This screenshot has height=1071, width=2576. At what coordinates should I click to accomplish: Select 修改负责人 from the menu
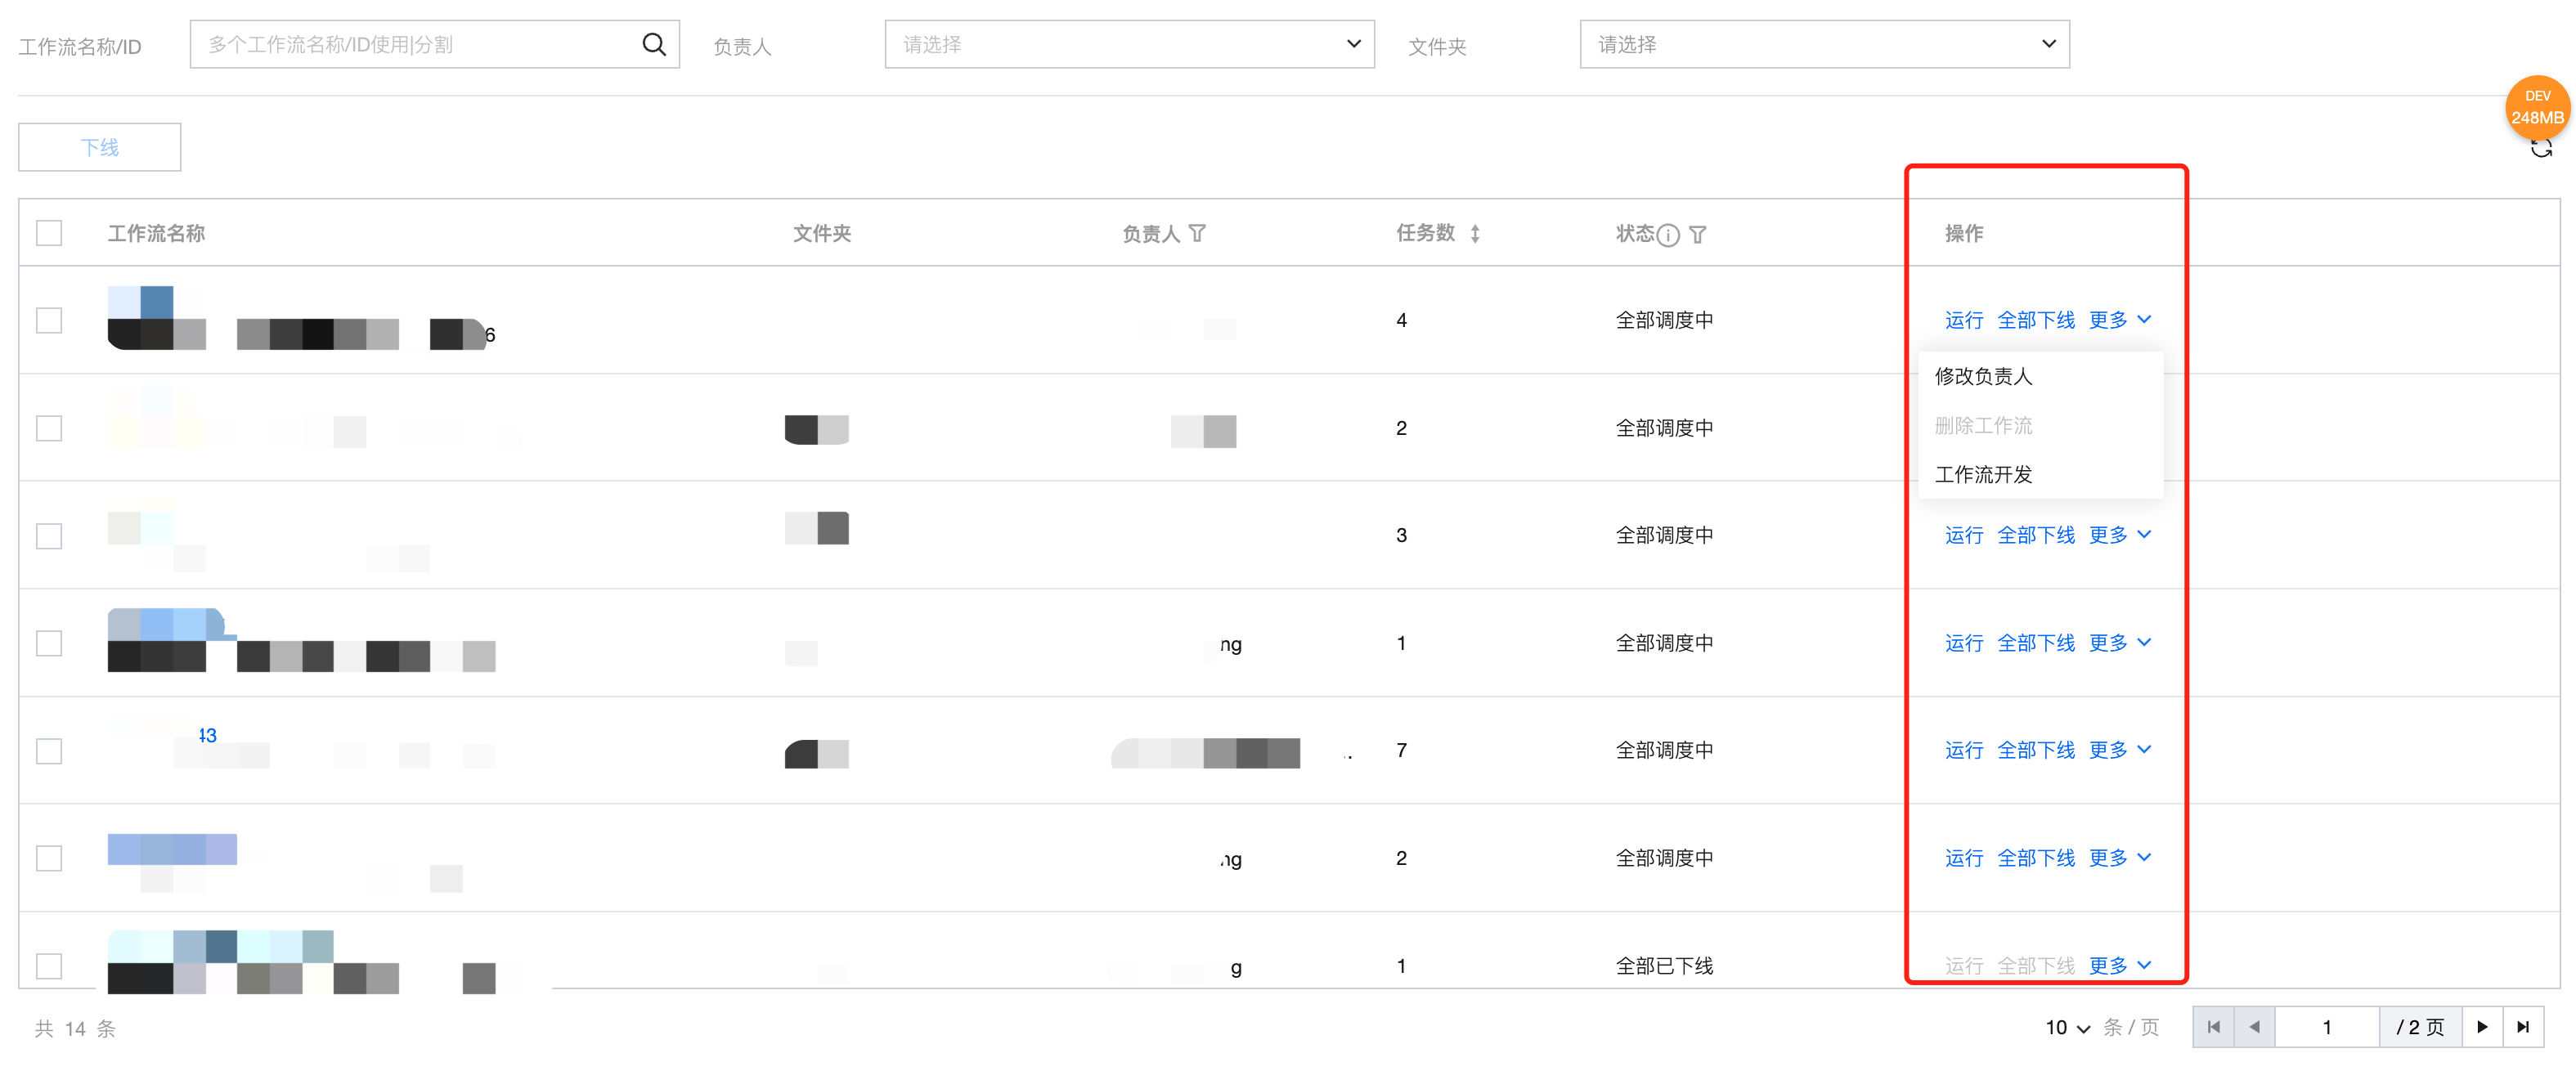point(1982,376)
